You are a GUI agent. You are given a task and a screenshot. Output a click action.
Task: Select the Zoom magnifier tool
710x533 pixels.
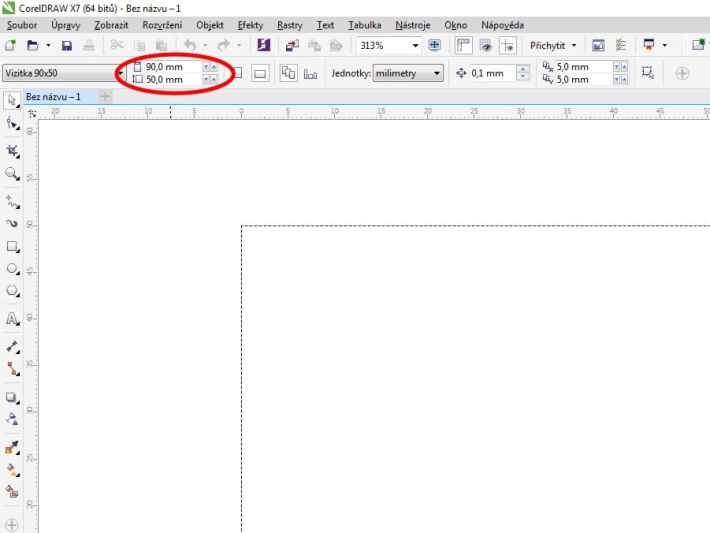tap(12, 174)
